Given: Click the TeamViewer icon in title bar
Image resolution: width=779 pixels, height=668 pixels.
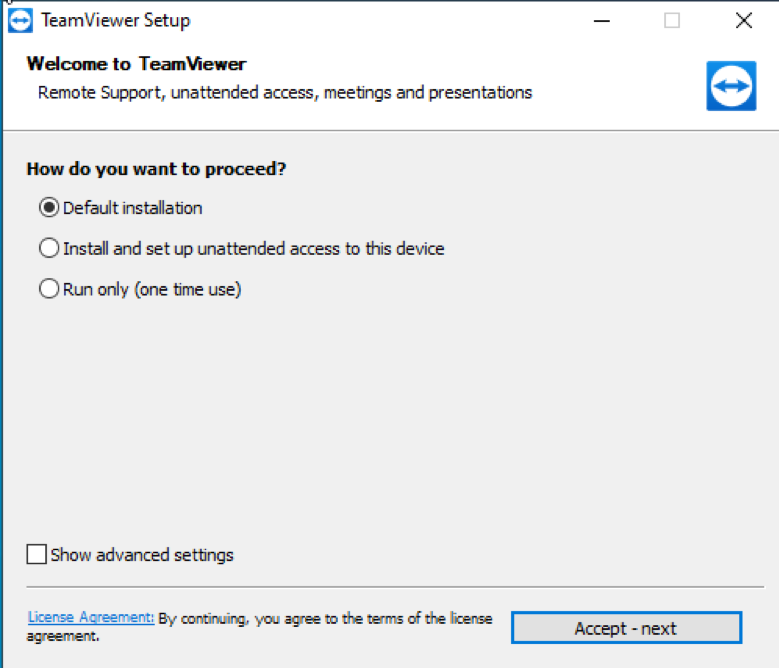Looking at the screenshot, I should 20,20.
